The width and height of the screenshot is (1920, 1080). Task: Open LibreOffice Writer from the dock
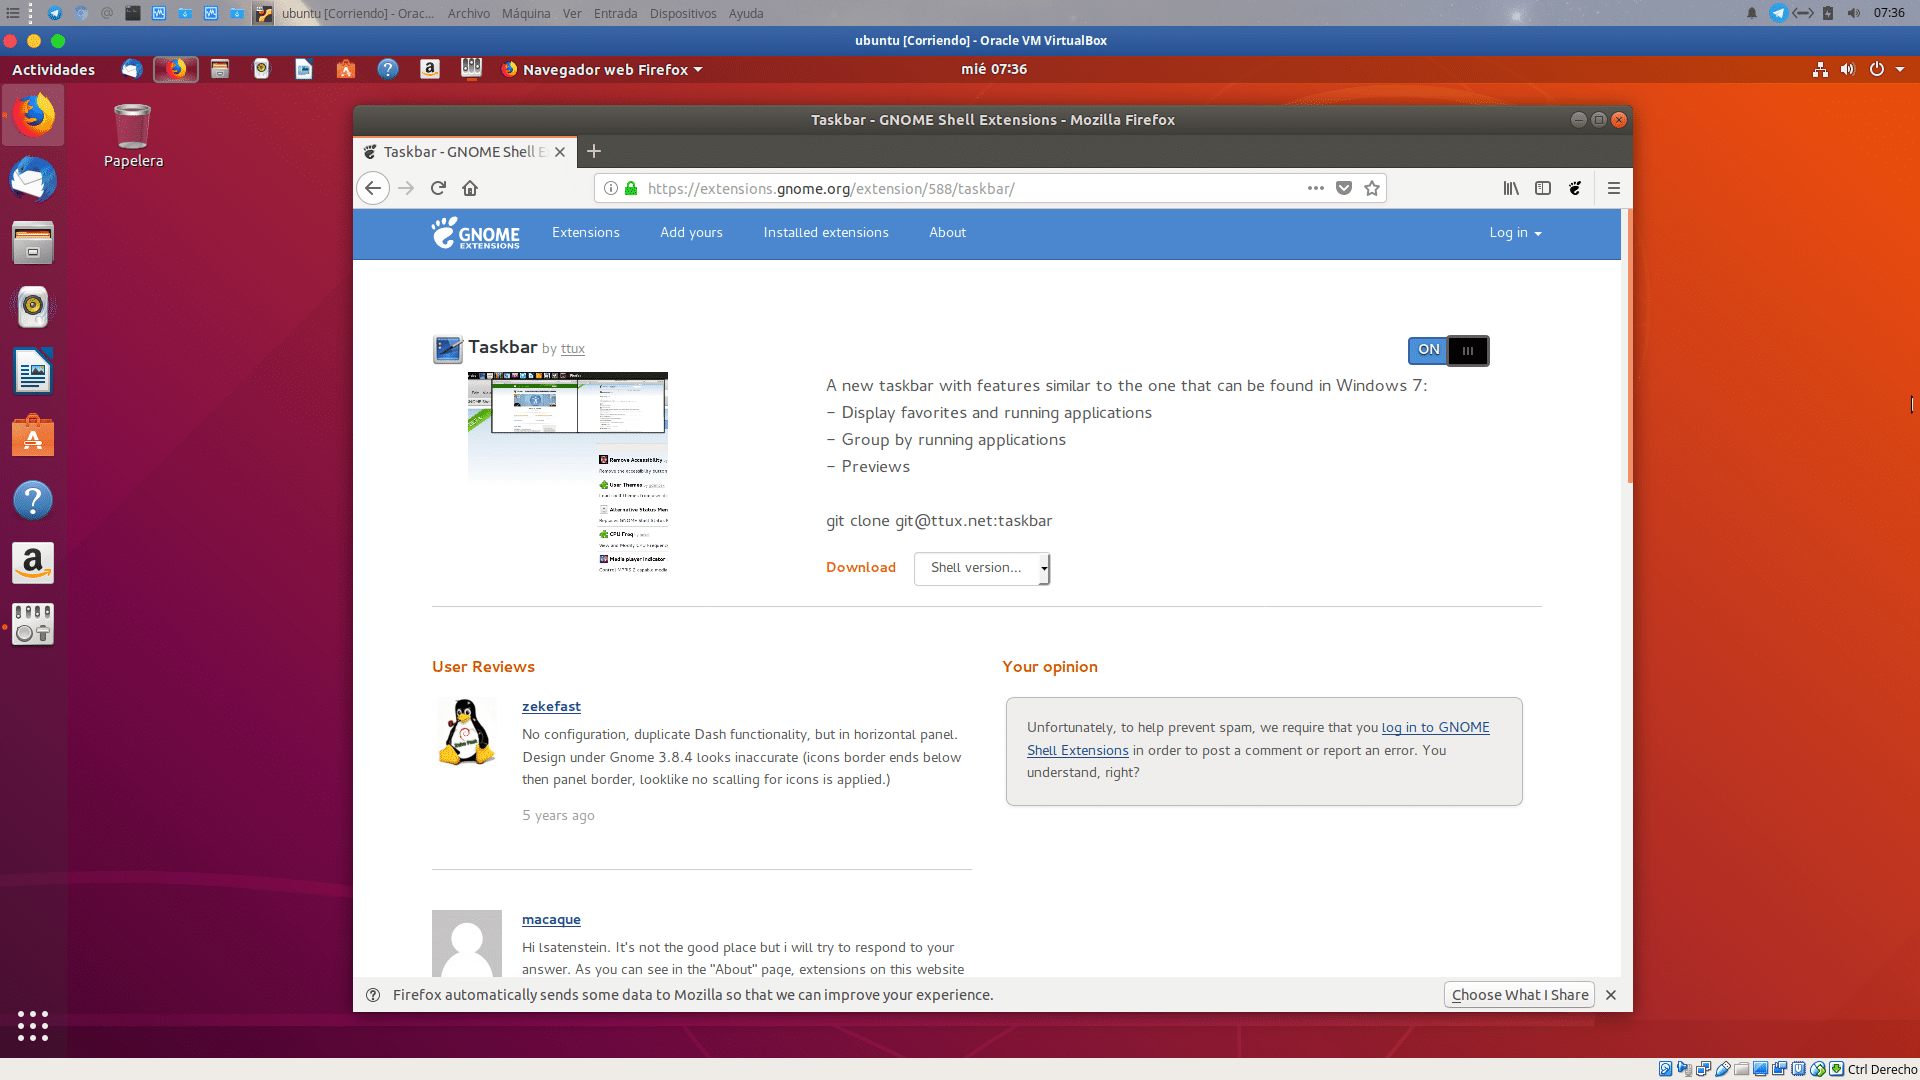pyautogui.click(x=33, y=372)
